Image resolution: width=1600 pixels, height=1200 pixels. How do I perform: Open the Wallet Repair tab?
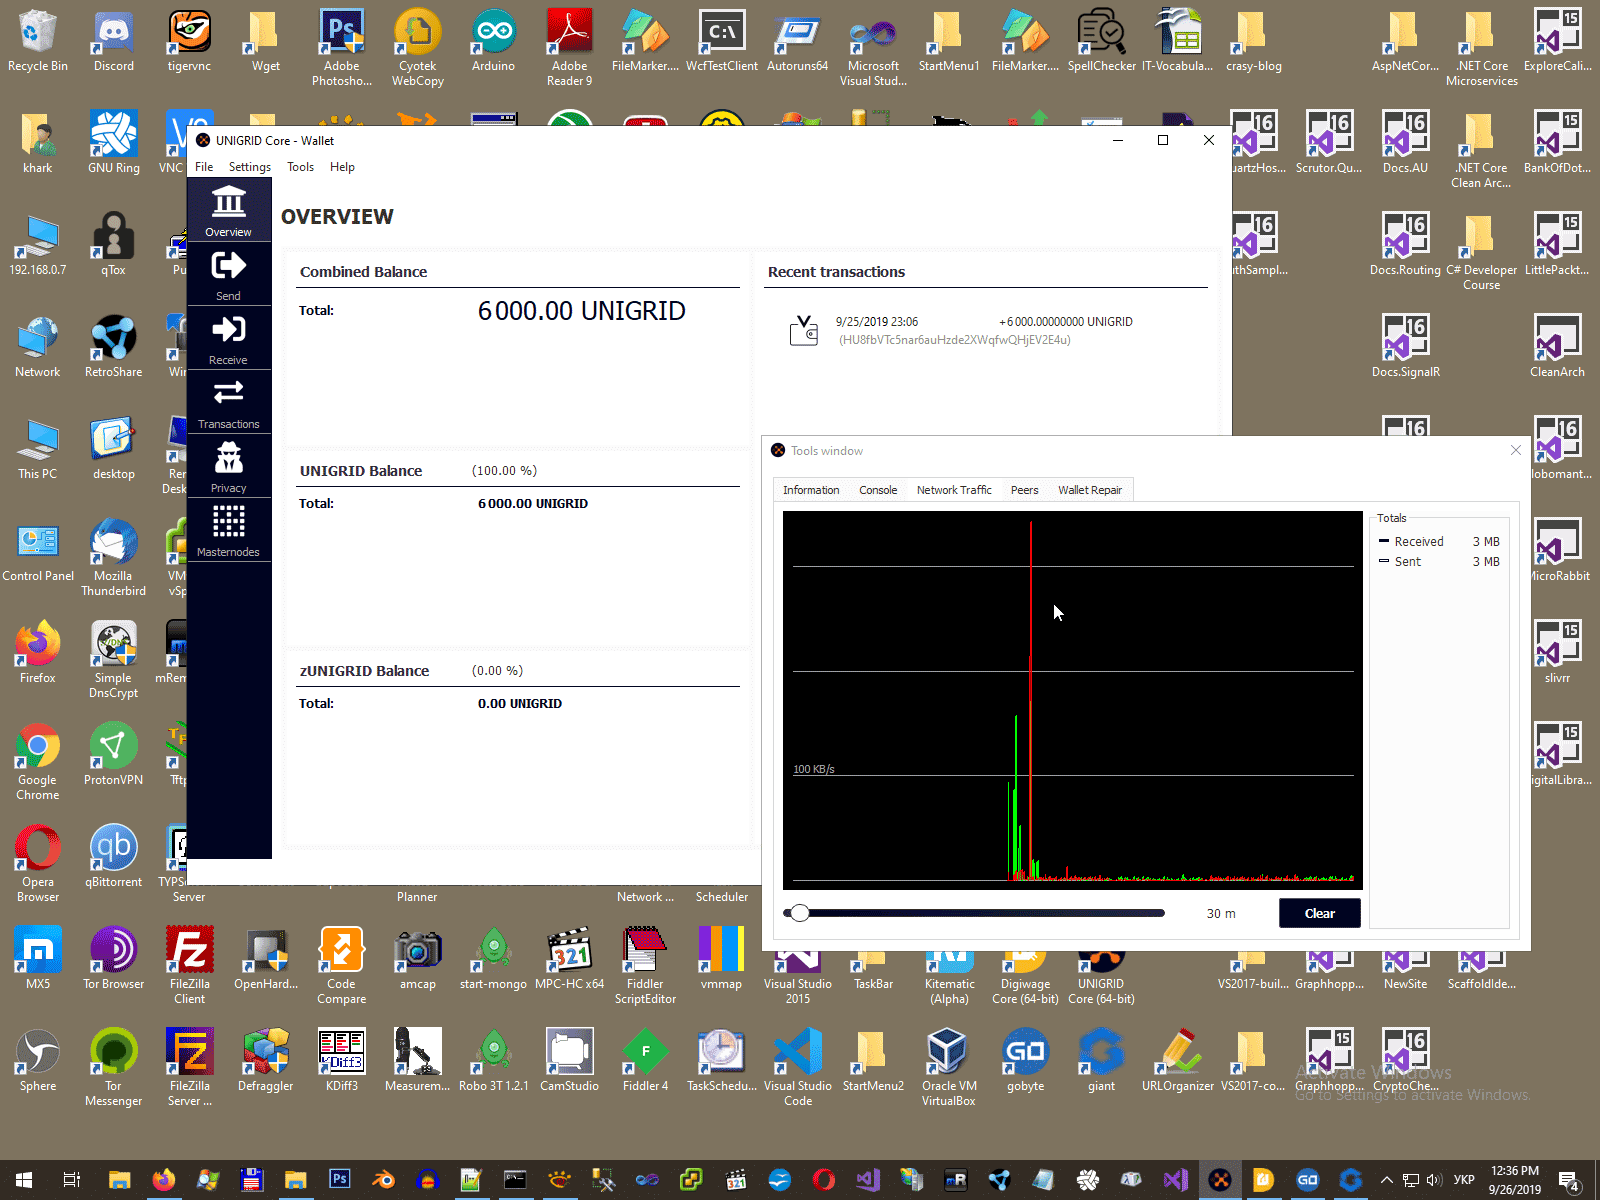pyautogui.click(x=1090, y=490)
